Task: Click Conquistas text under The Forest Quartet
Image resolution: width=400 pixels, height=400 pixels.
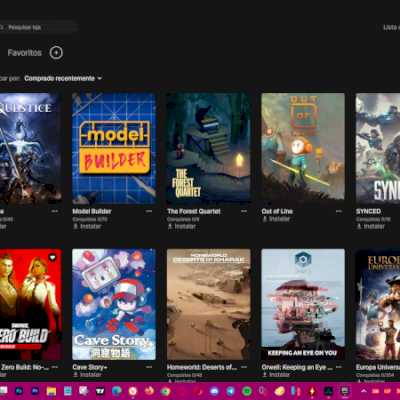Action: 183,219
